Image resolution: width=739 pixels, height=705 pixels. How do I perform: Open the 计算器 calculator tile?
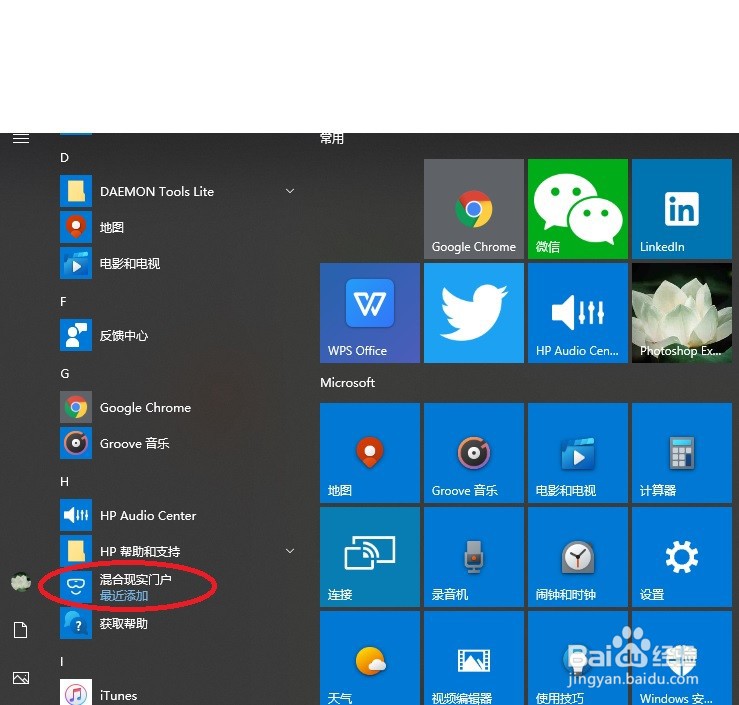[682, 453]
